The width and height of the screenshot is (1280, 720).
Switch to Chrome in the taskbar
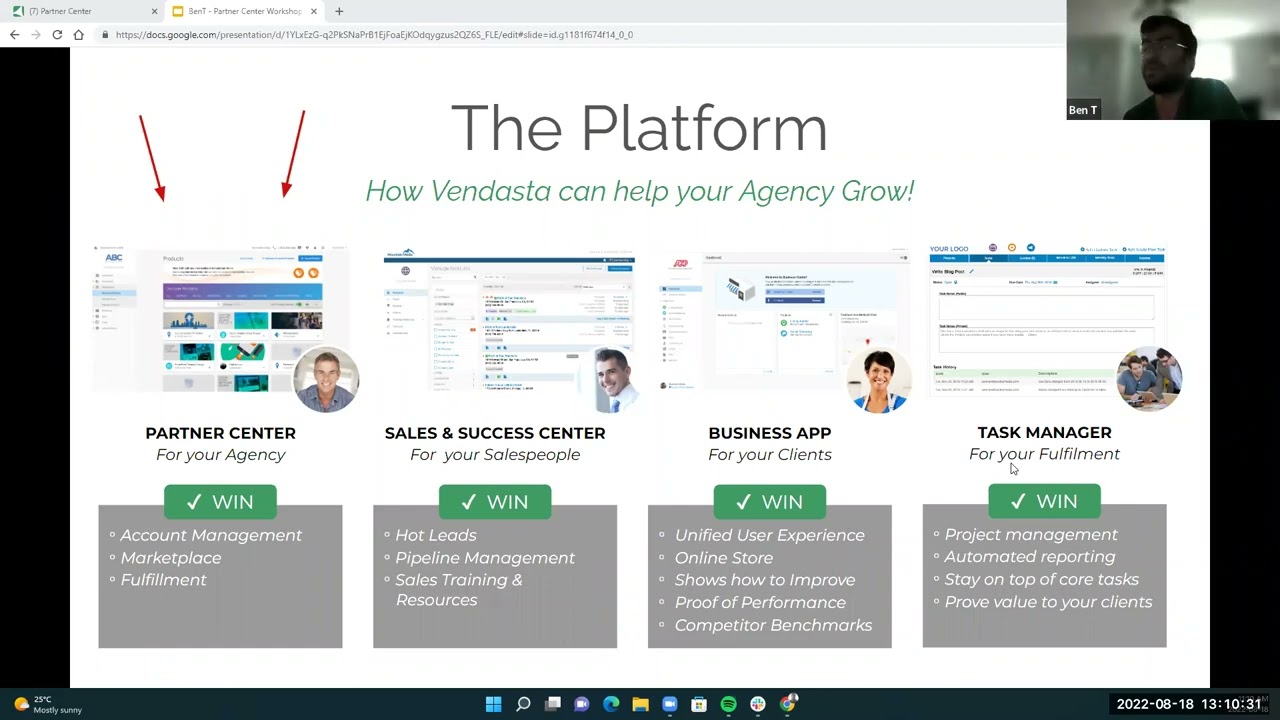coord(788,704)
